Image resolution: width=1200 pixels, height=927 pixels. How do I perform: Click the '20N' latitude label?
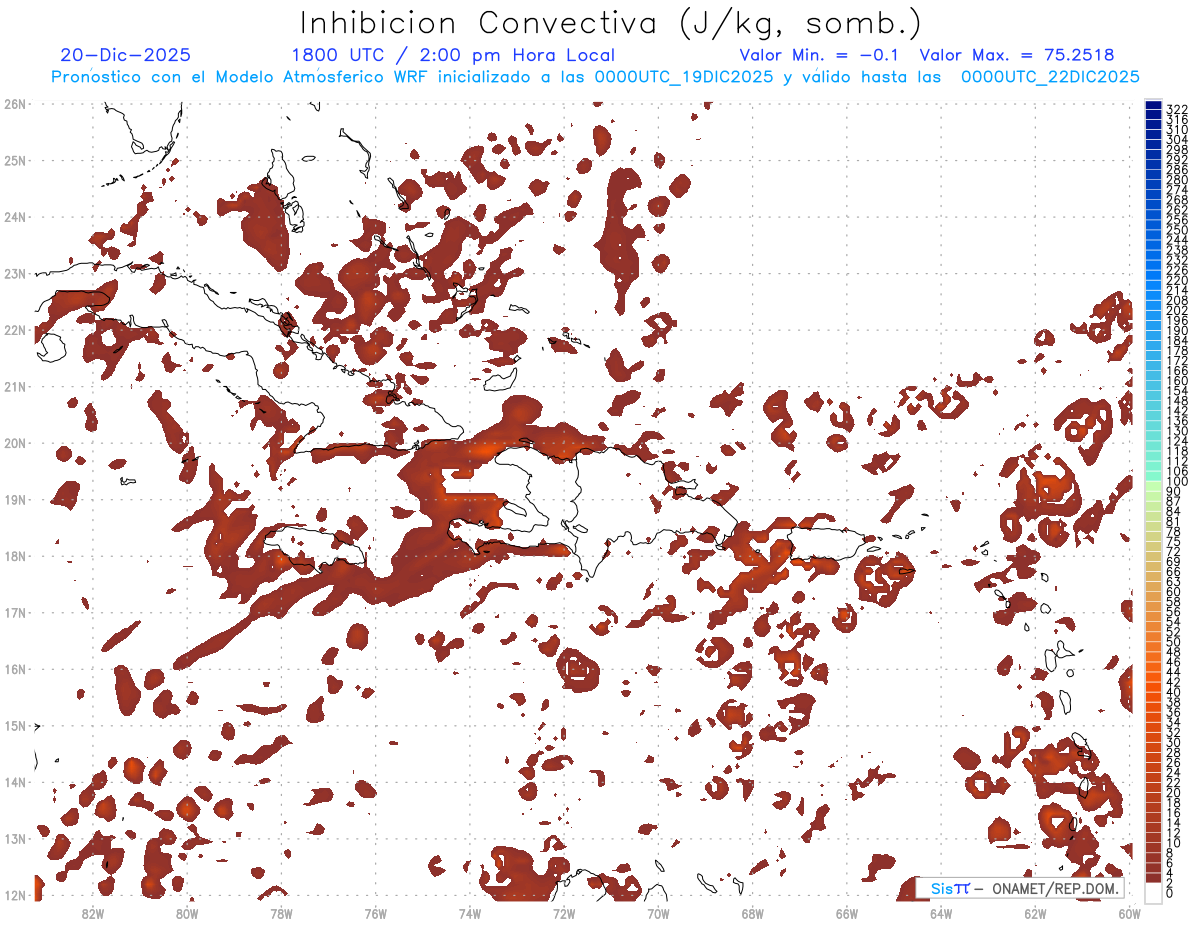15,443
